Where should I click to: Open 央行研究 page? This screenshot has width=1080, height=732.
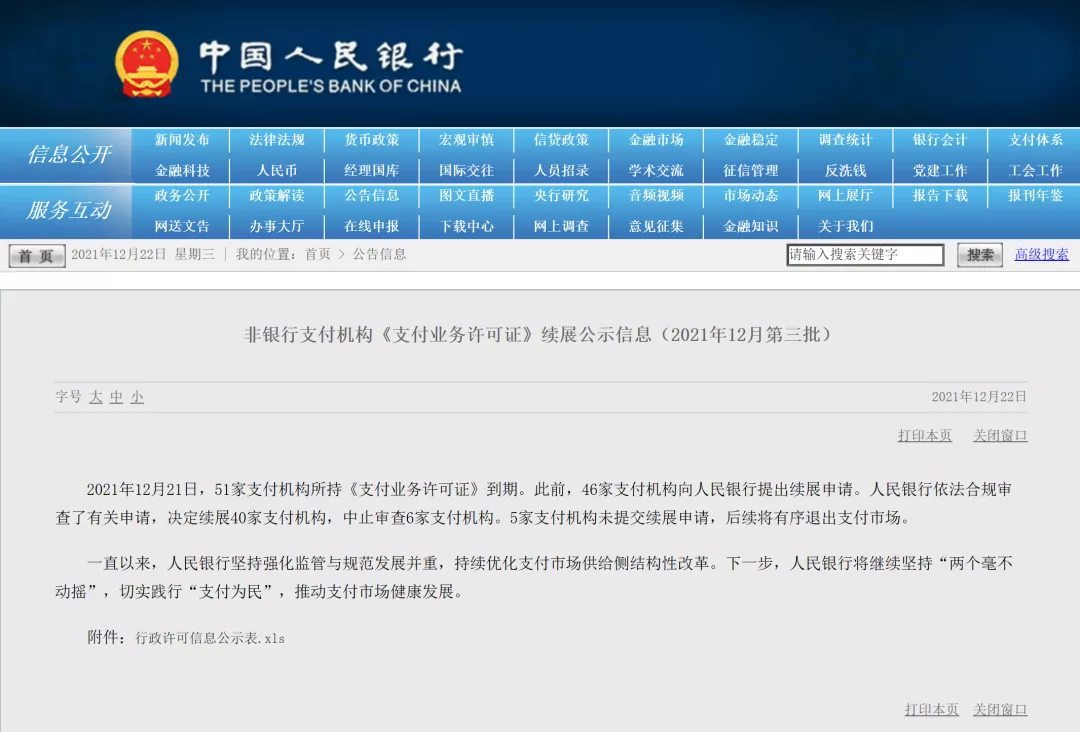(x=561, y=196)
